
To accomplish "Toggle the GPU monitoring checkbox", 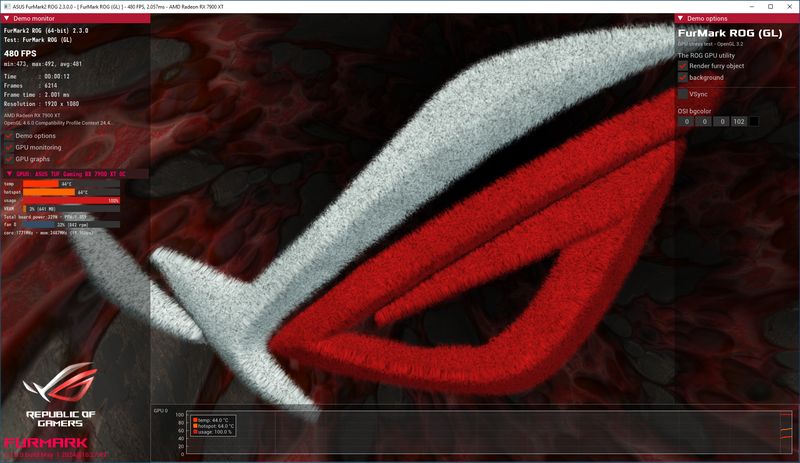I will pos(9,148).
